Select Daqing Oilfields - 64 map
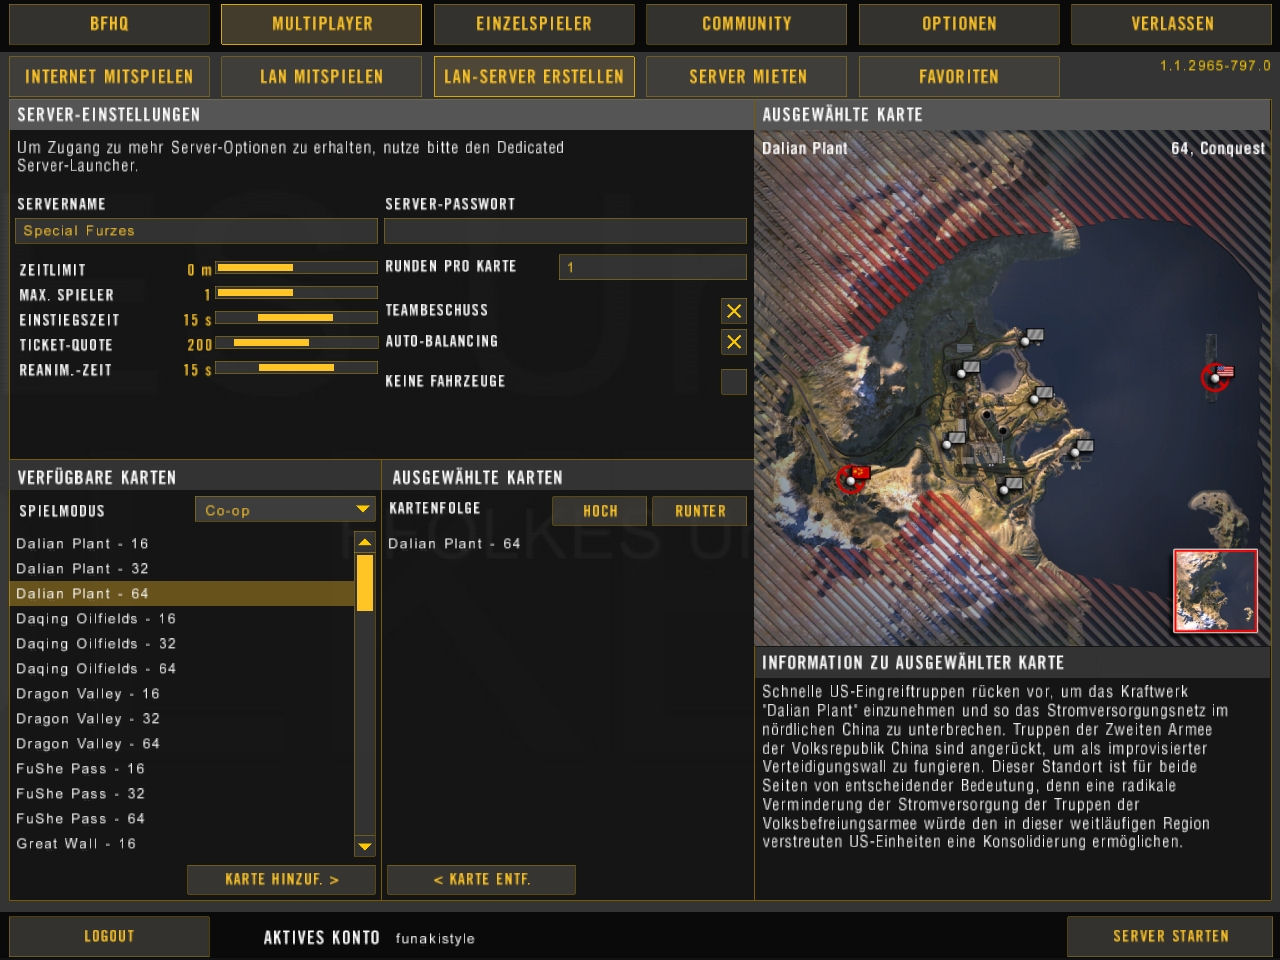1280x960 pixels. [182, 669]
